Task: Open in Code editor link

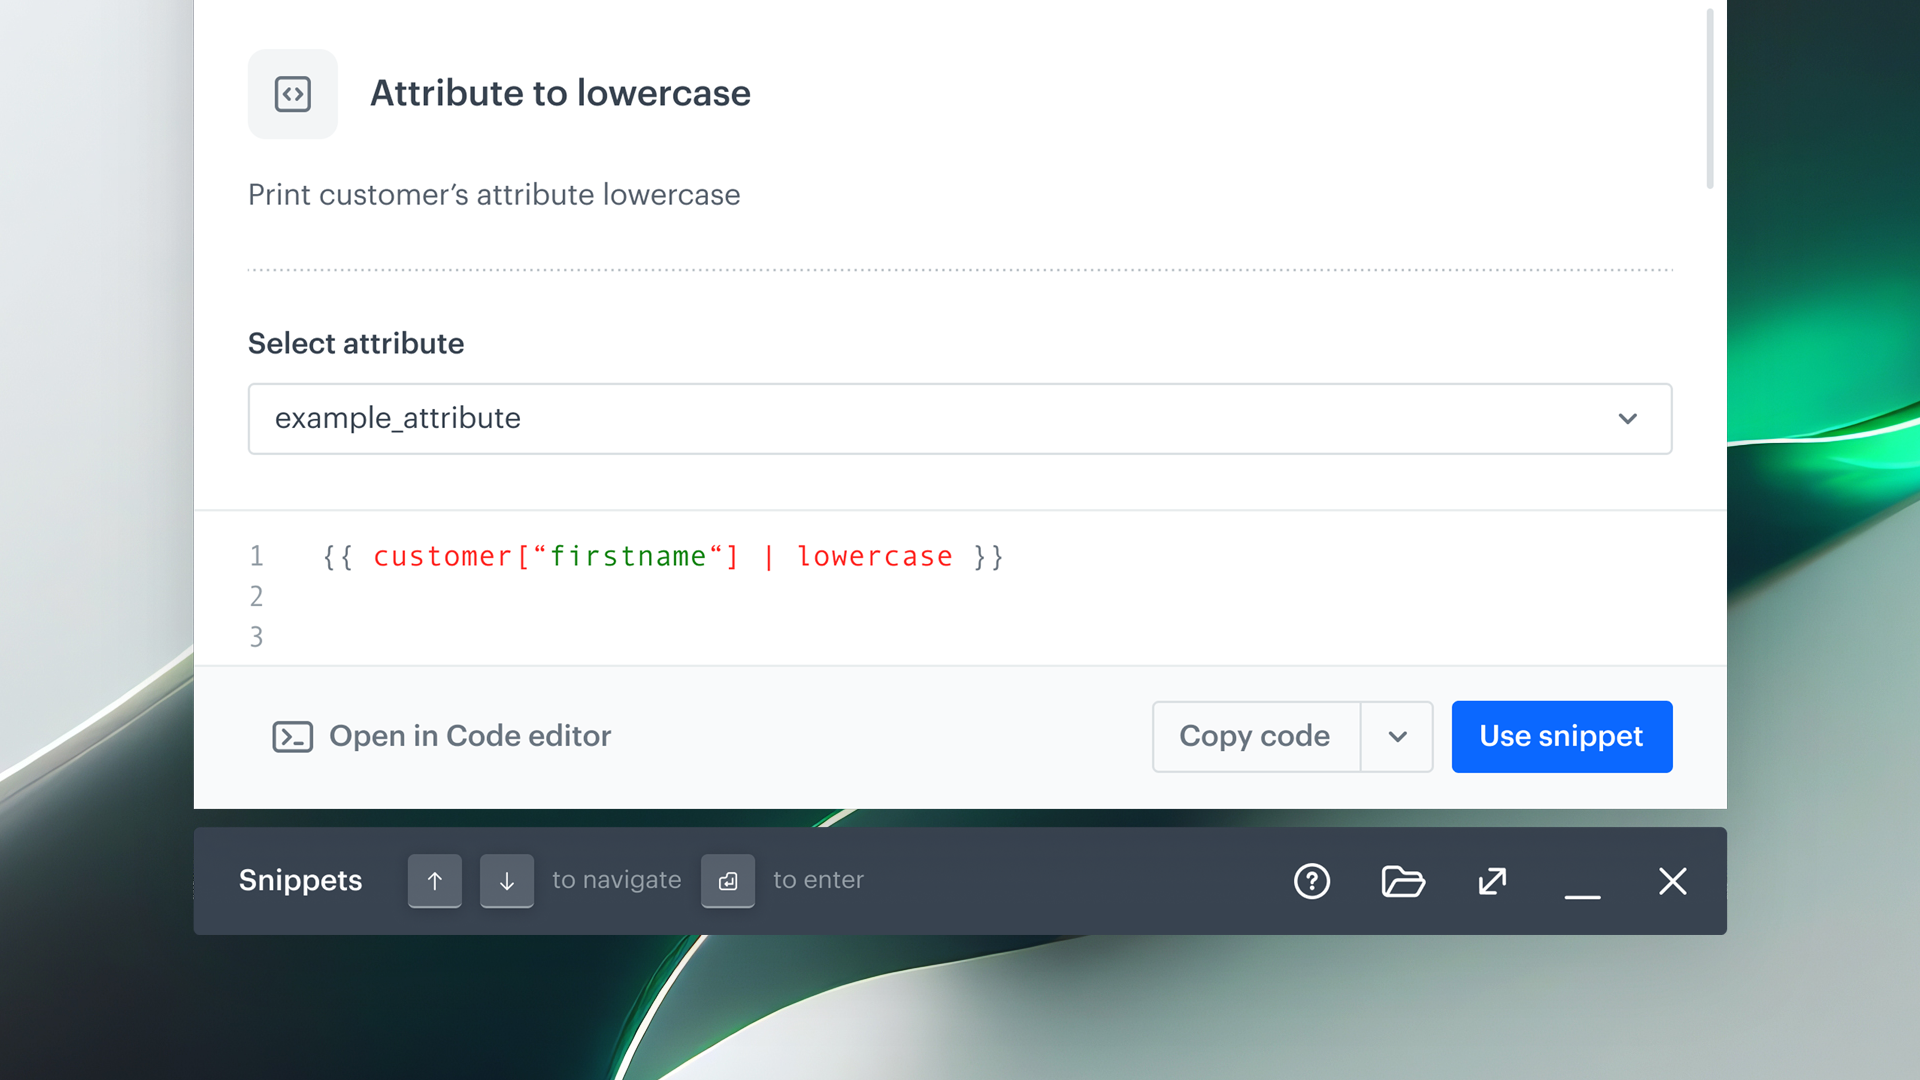Action: [469, 737]
